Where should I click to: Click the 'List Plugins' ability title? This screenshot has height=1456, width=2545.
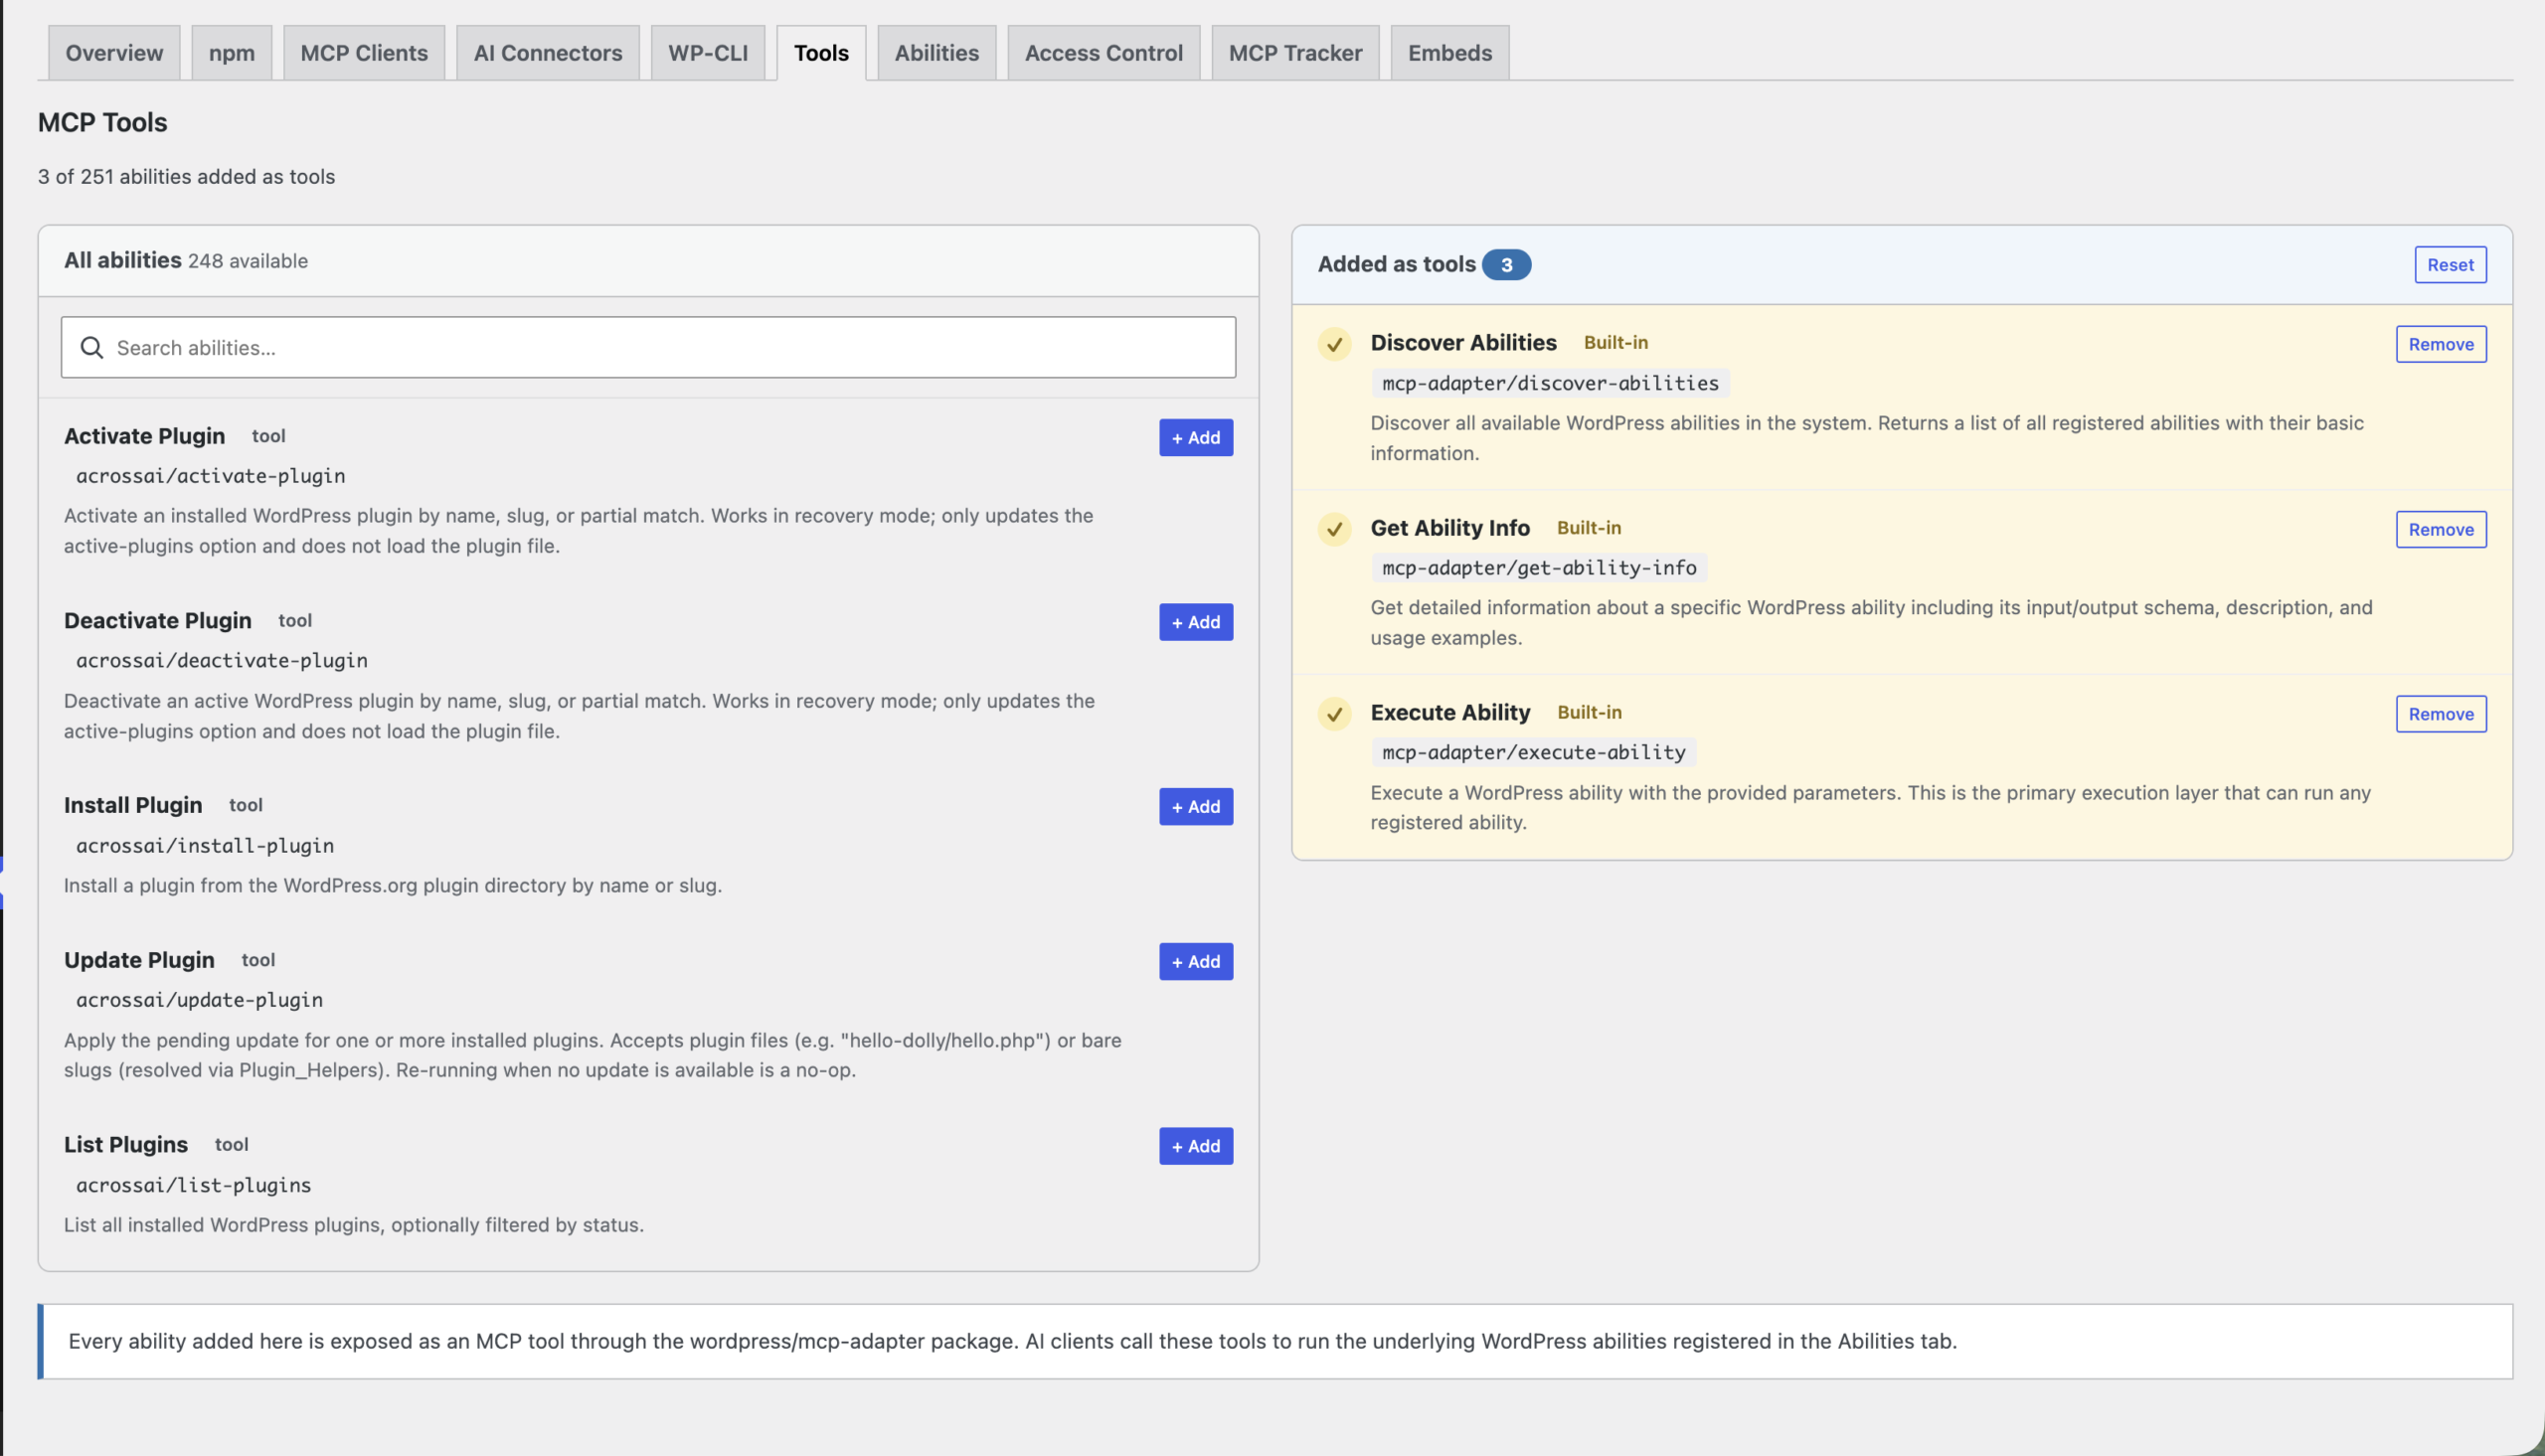click(x=126, y=1144)
